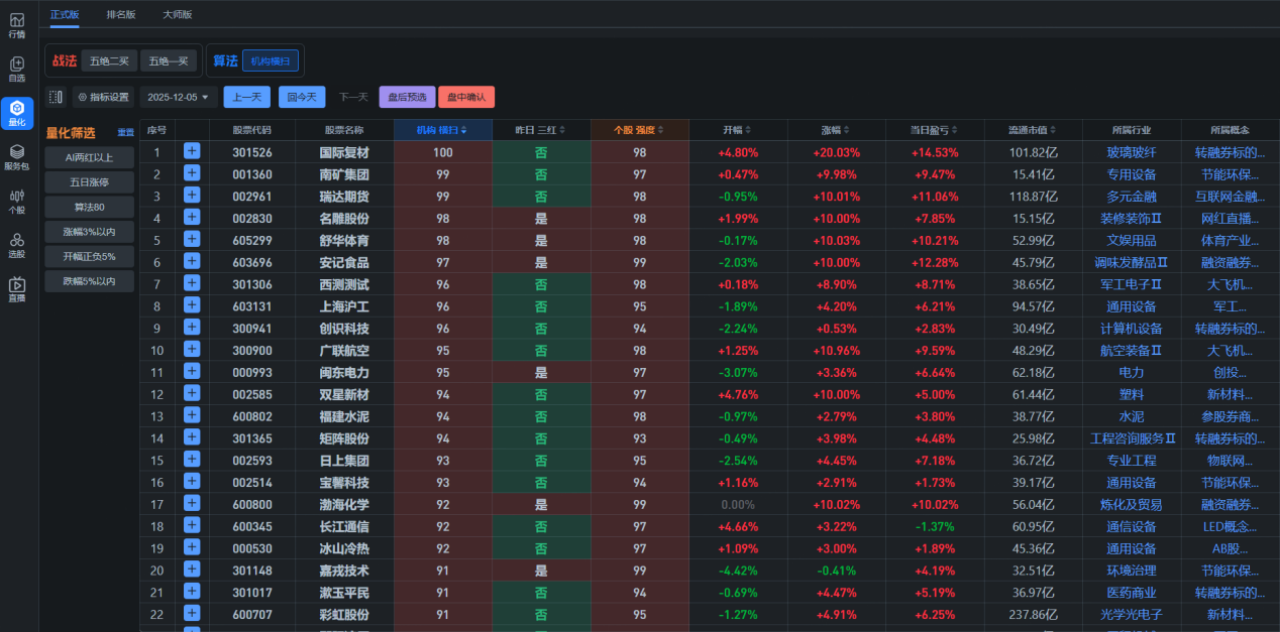Enable the 涨幅3%以内 filter
The image size is (1280, 632).
(89, 232)
